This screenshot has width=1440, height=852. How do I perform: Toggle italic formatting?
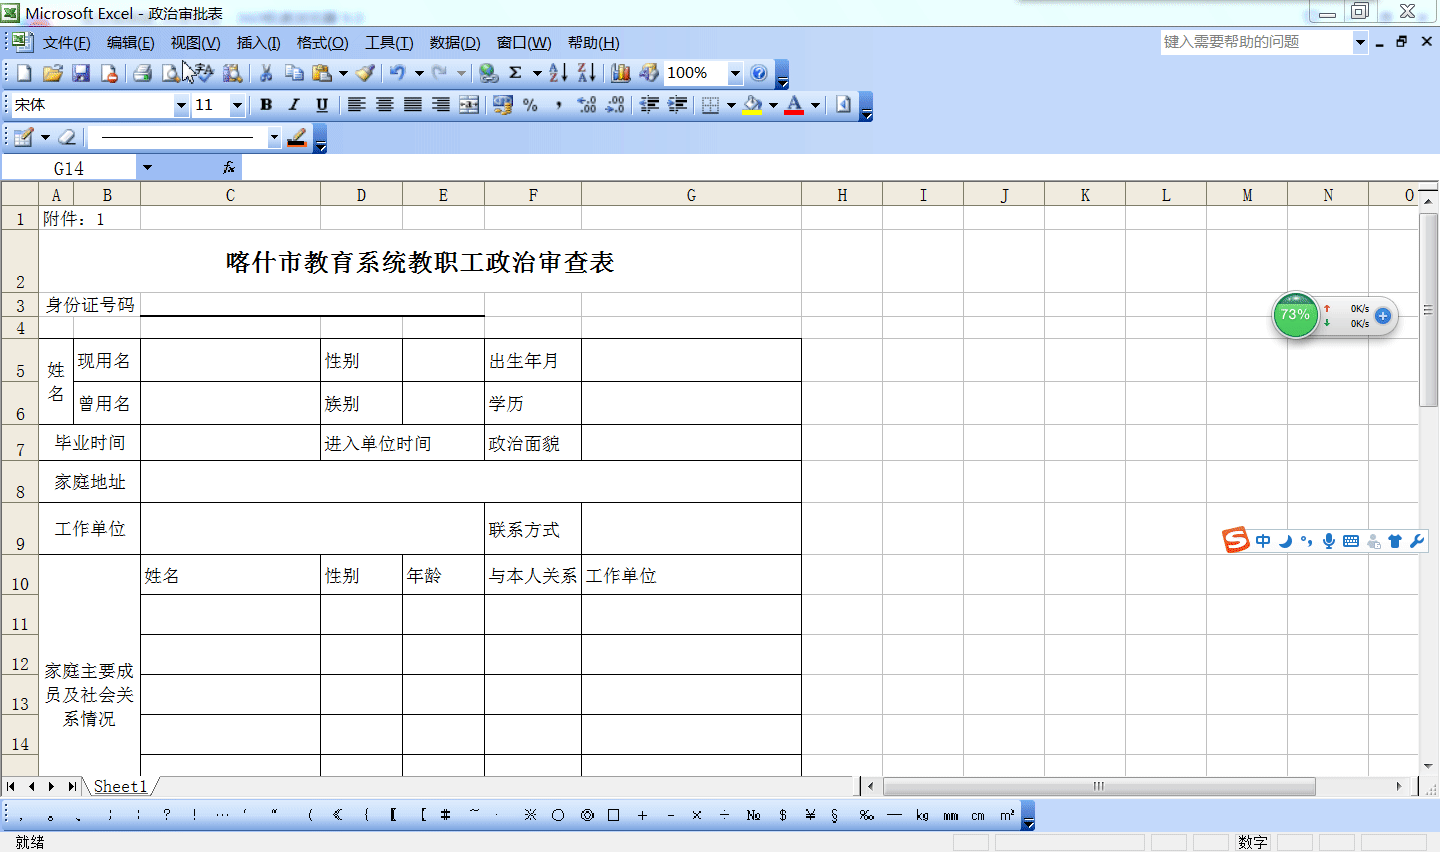tap(293, 104)
